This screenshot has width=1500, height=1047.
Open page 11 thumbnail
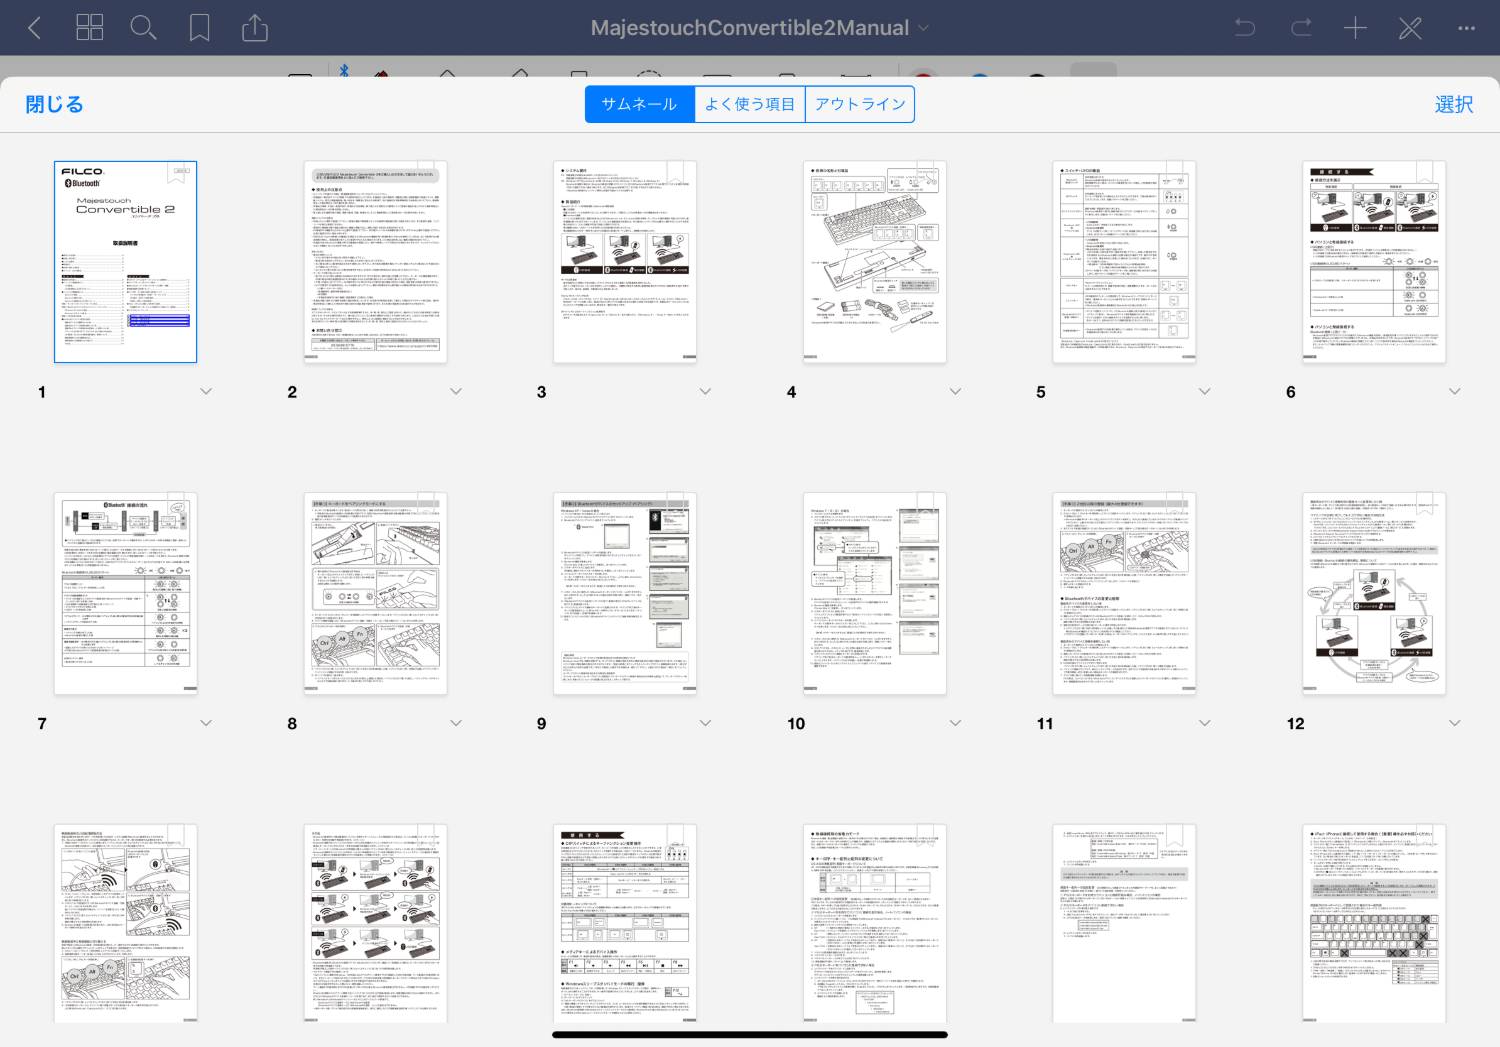coord(1124,593)
